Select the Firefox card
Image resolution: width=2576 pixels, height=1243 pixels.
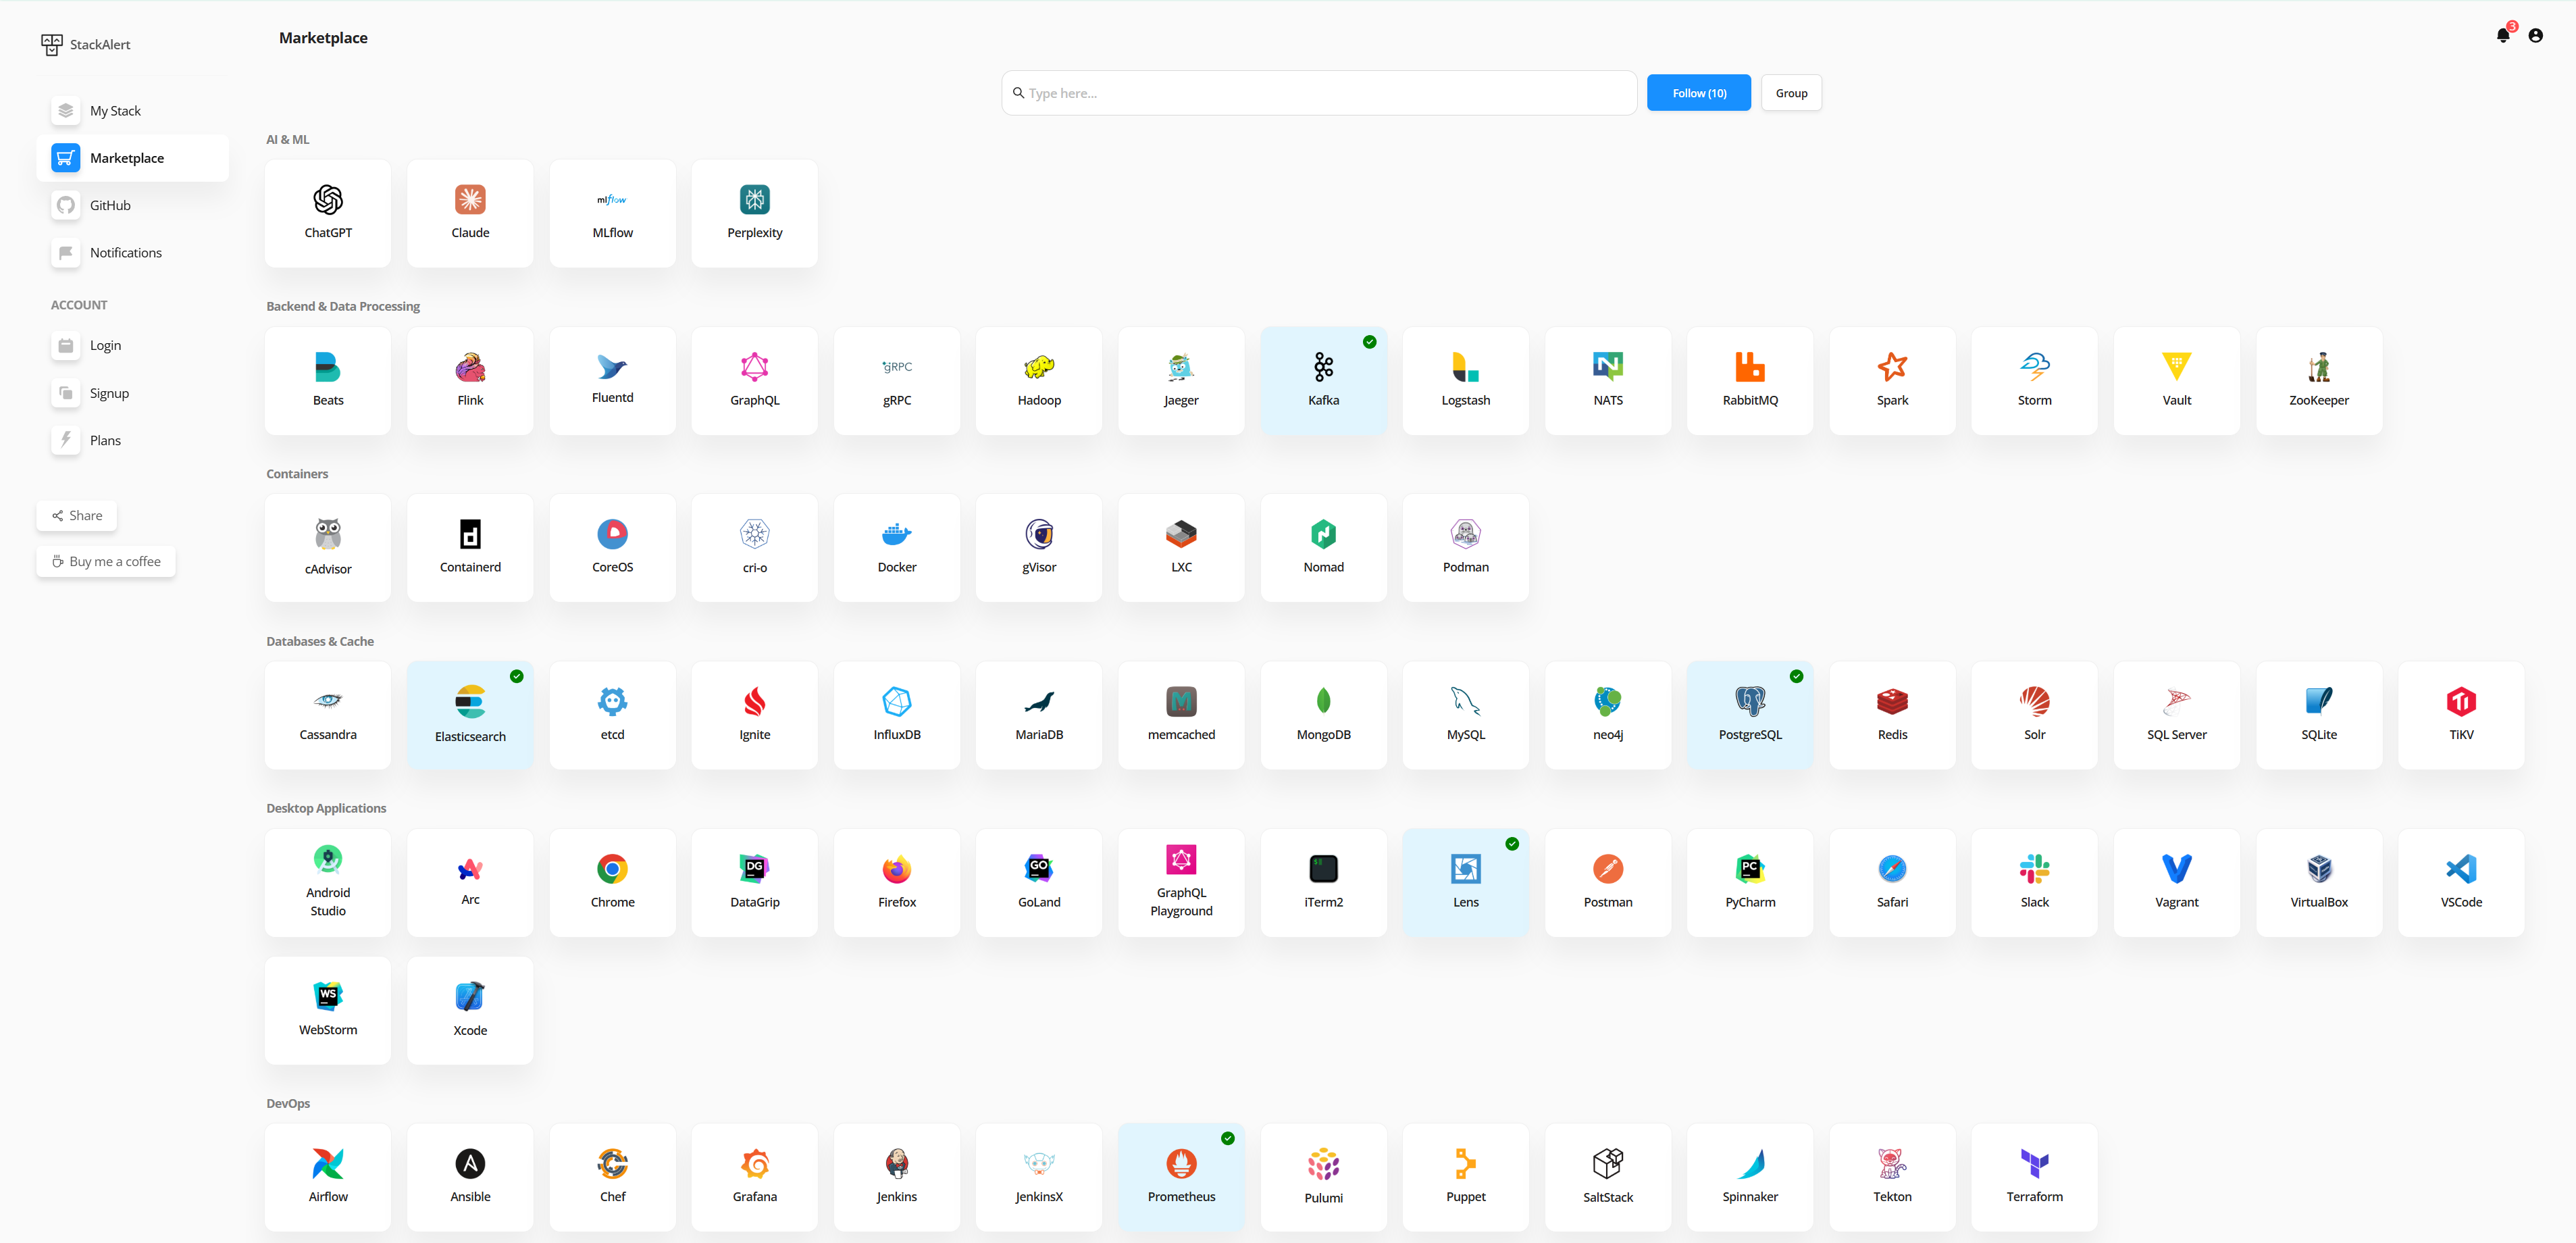tap(897, 883)
